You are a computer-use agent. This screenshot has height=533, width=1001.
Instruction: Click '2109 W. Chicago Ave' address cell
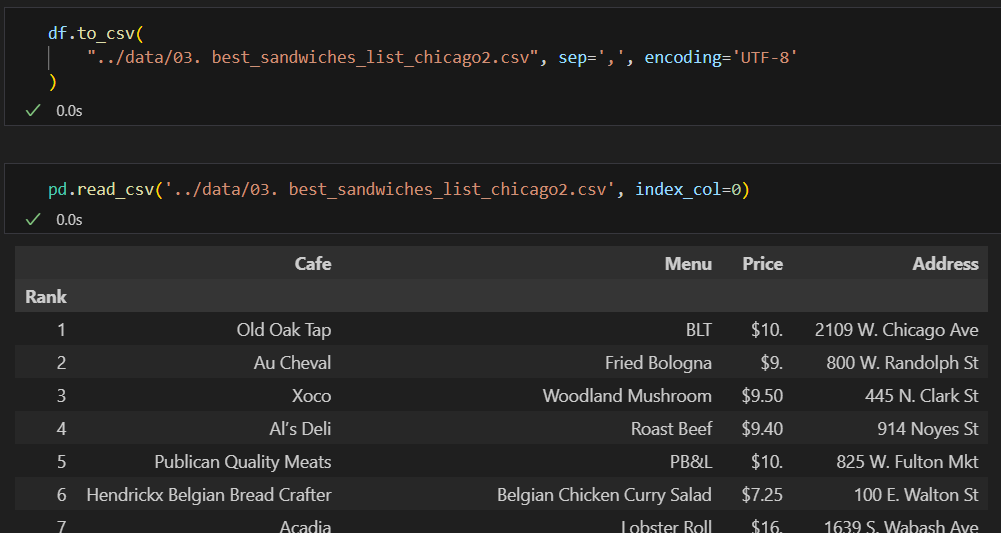click(x=896, y=330)
